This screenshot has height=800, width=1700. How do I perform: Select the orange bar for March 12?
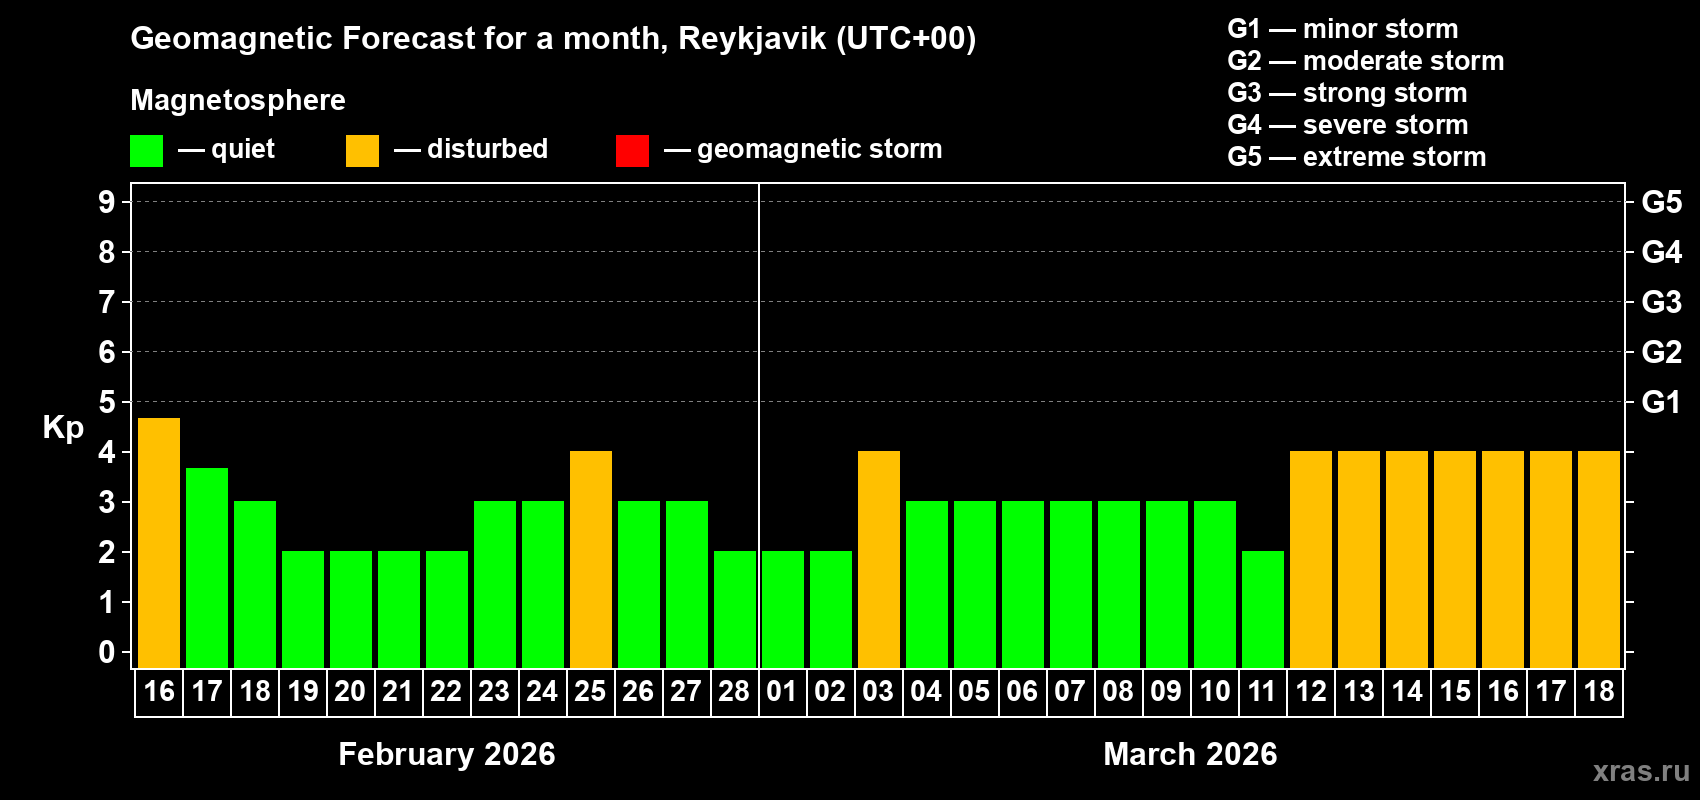[x=1311, y=560]
